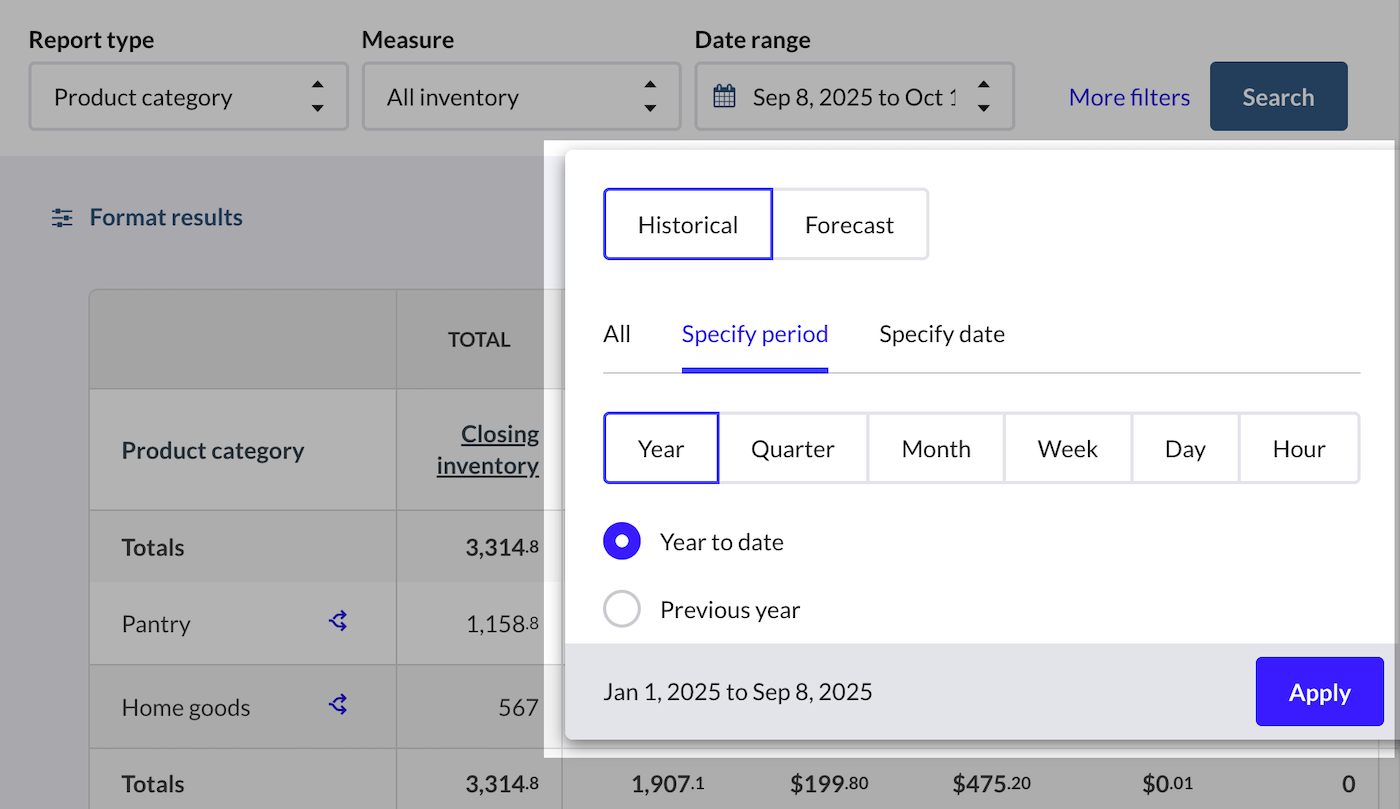Switch to the Specify date tab

point(941,334)
